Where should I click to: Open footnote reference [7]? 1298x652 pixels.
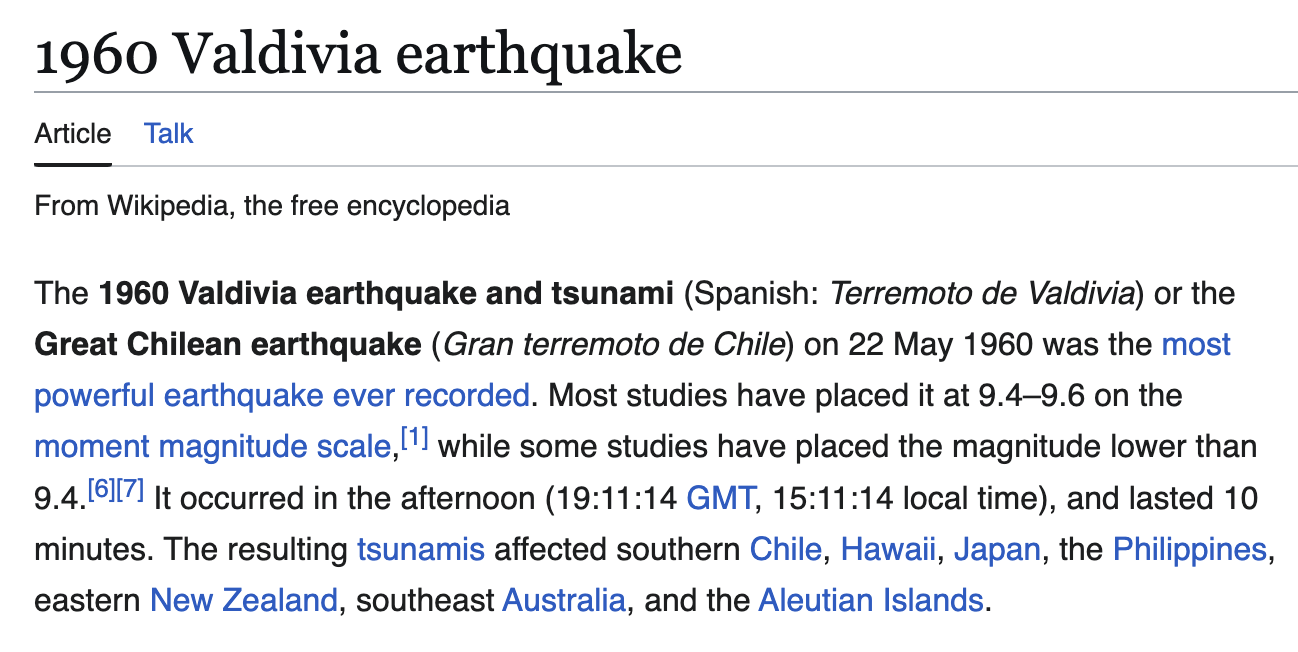[130, 489]
